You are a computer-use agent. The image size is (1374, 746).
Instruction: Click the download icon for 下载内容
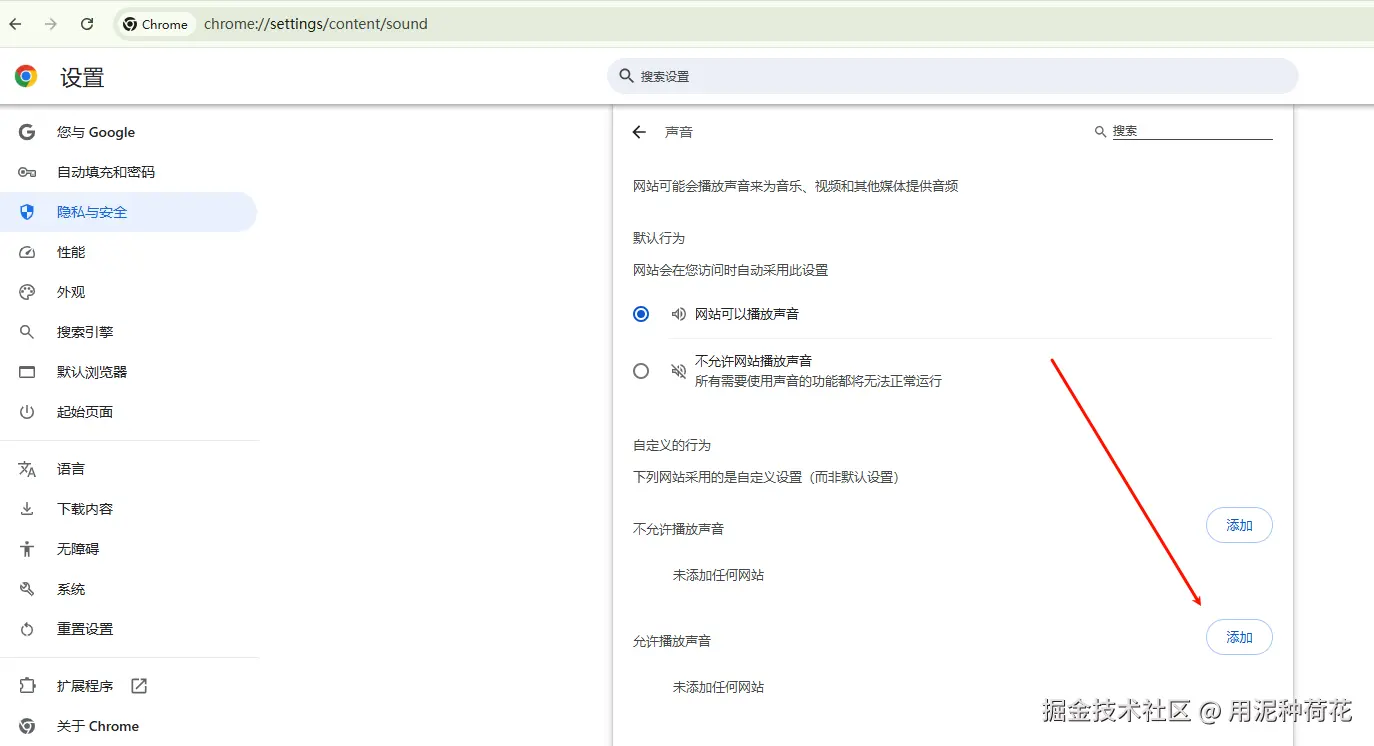(x=27, y=509)
